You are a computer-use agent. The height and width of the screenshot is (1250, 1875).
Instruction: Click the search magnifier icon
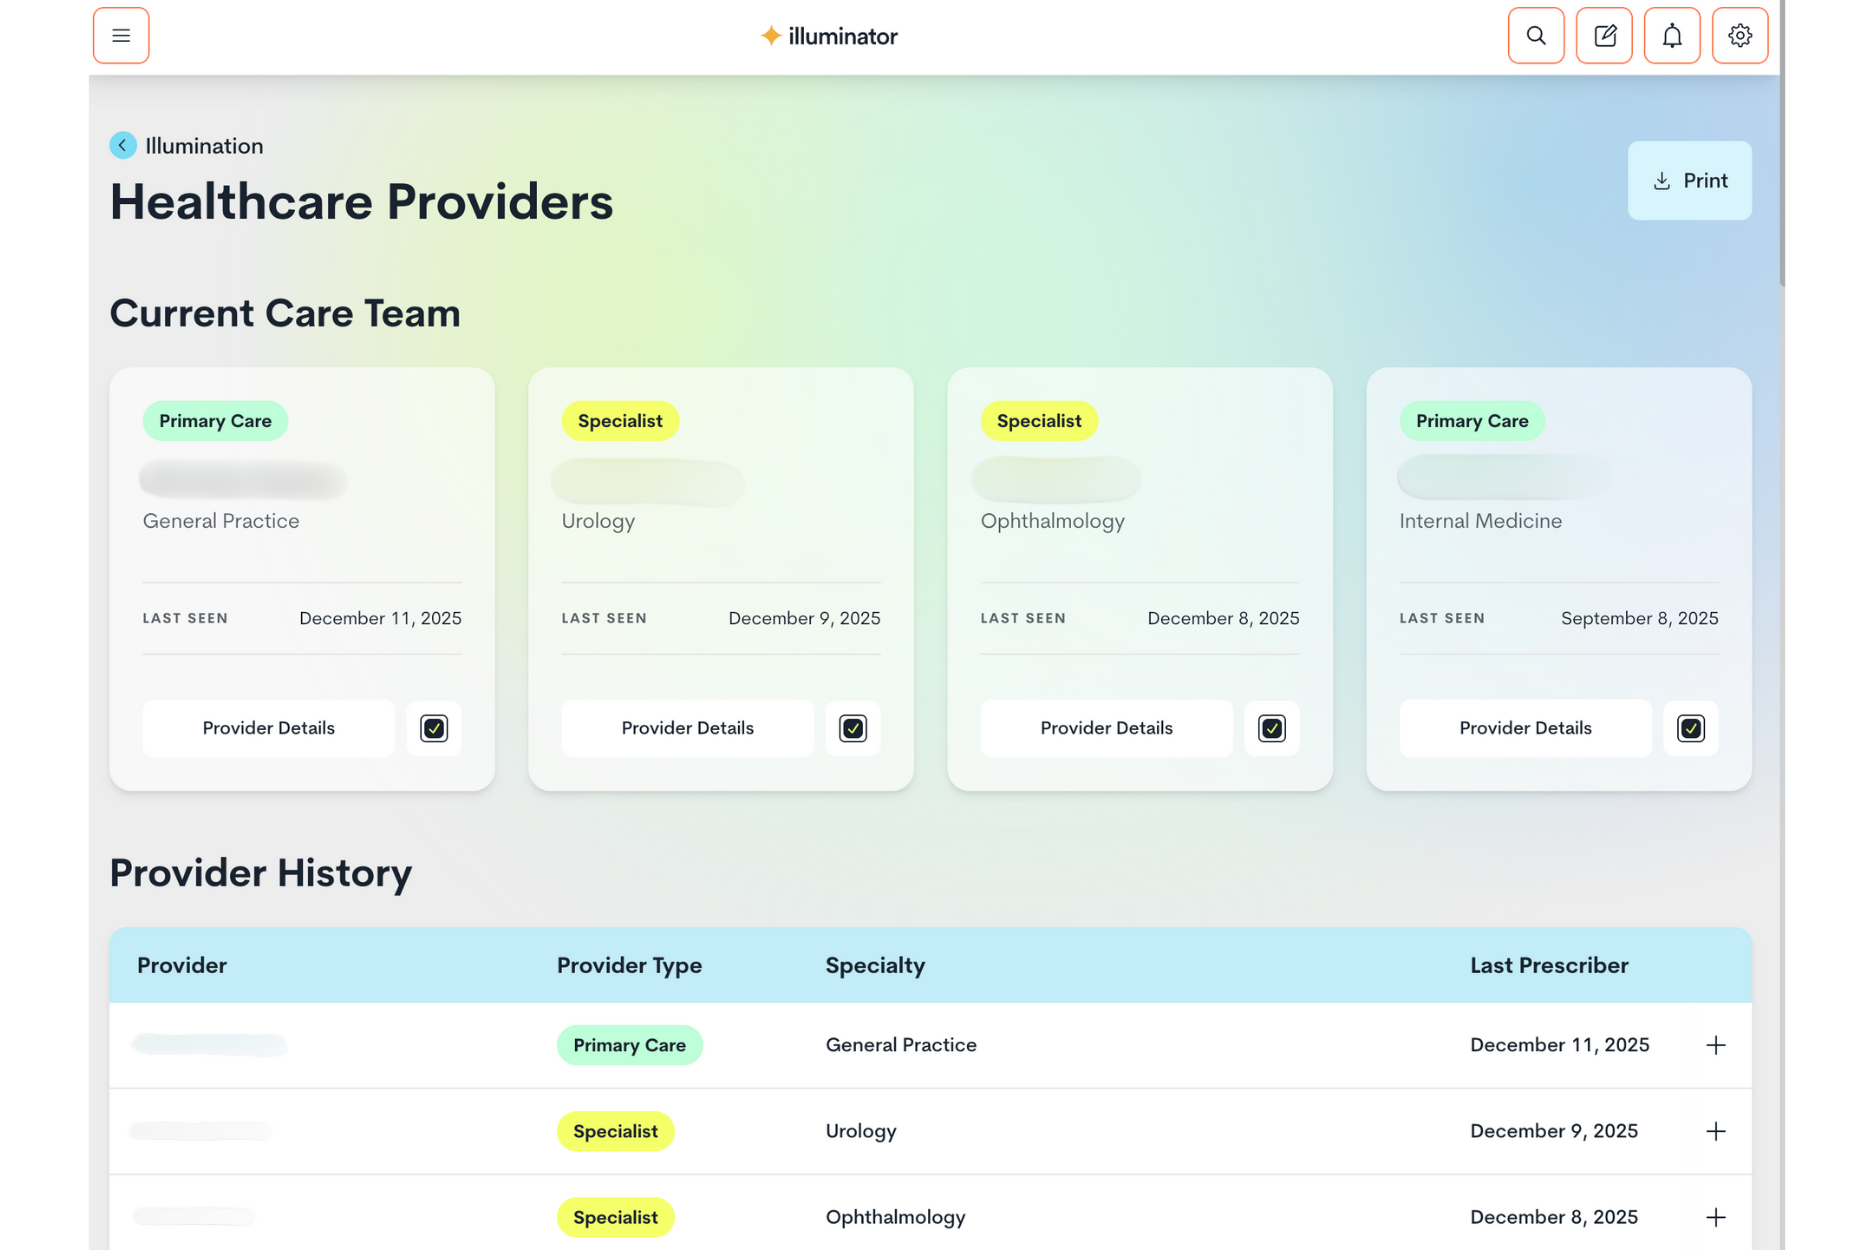tap(1536, 36)
